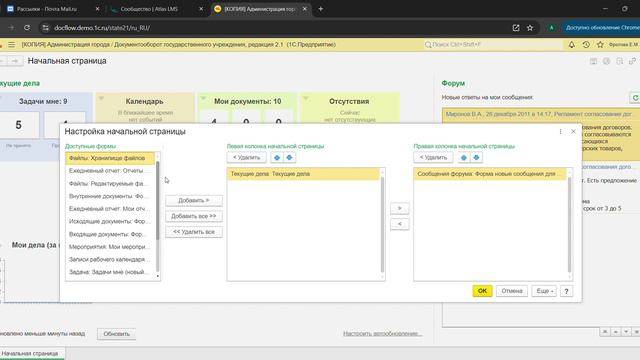The width and height of the screenshot is (640, 360).
Task: Select the Внутренние документы list item
Action: point(110,196)
